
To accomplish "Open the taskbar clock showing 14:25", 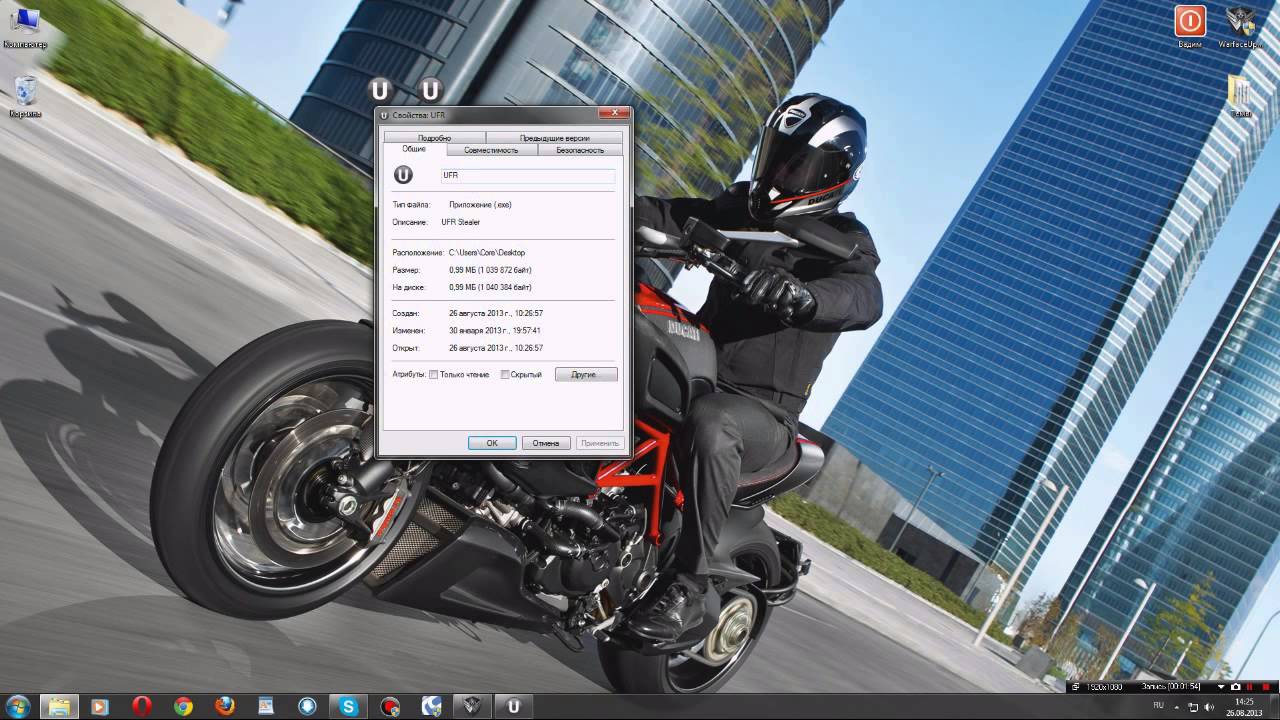I will click(x=1244, y=706).
